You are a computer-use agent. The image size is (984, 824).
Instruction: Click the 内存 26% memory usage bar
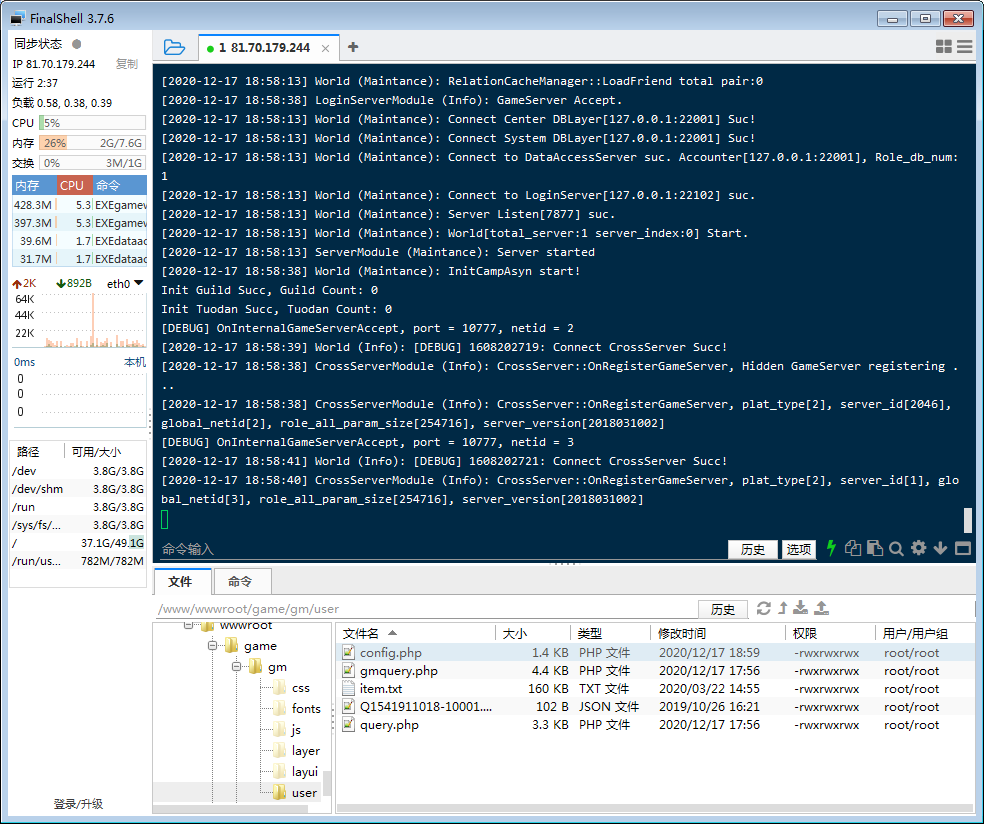click(92, 142)
